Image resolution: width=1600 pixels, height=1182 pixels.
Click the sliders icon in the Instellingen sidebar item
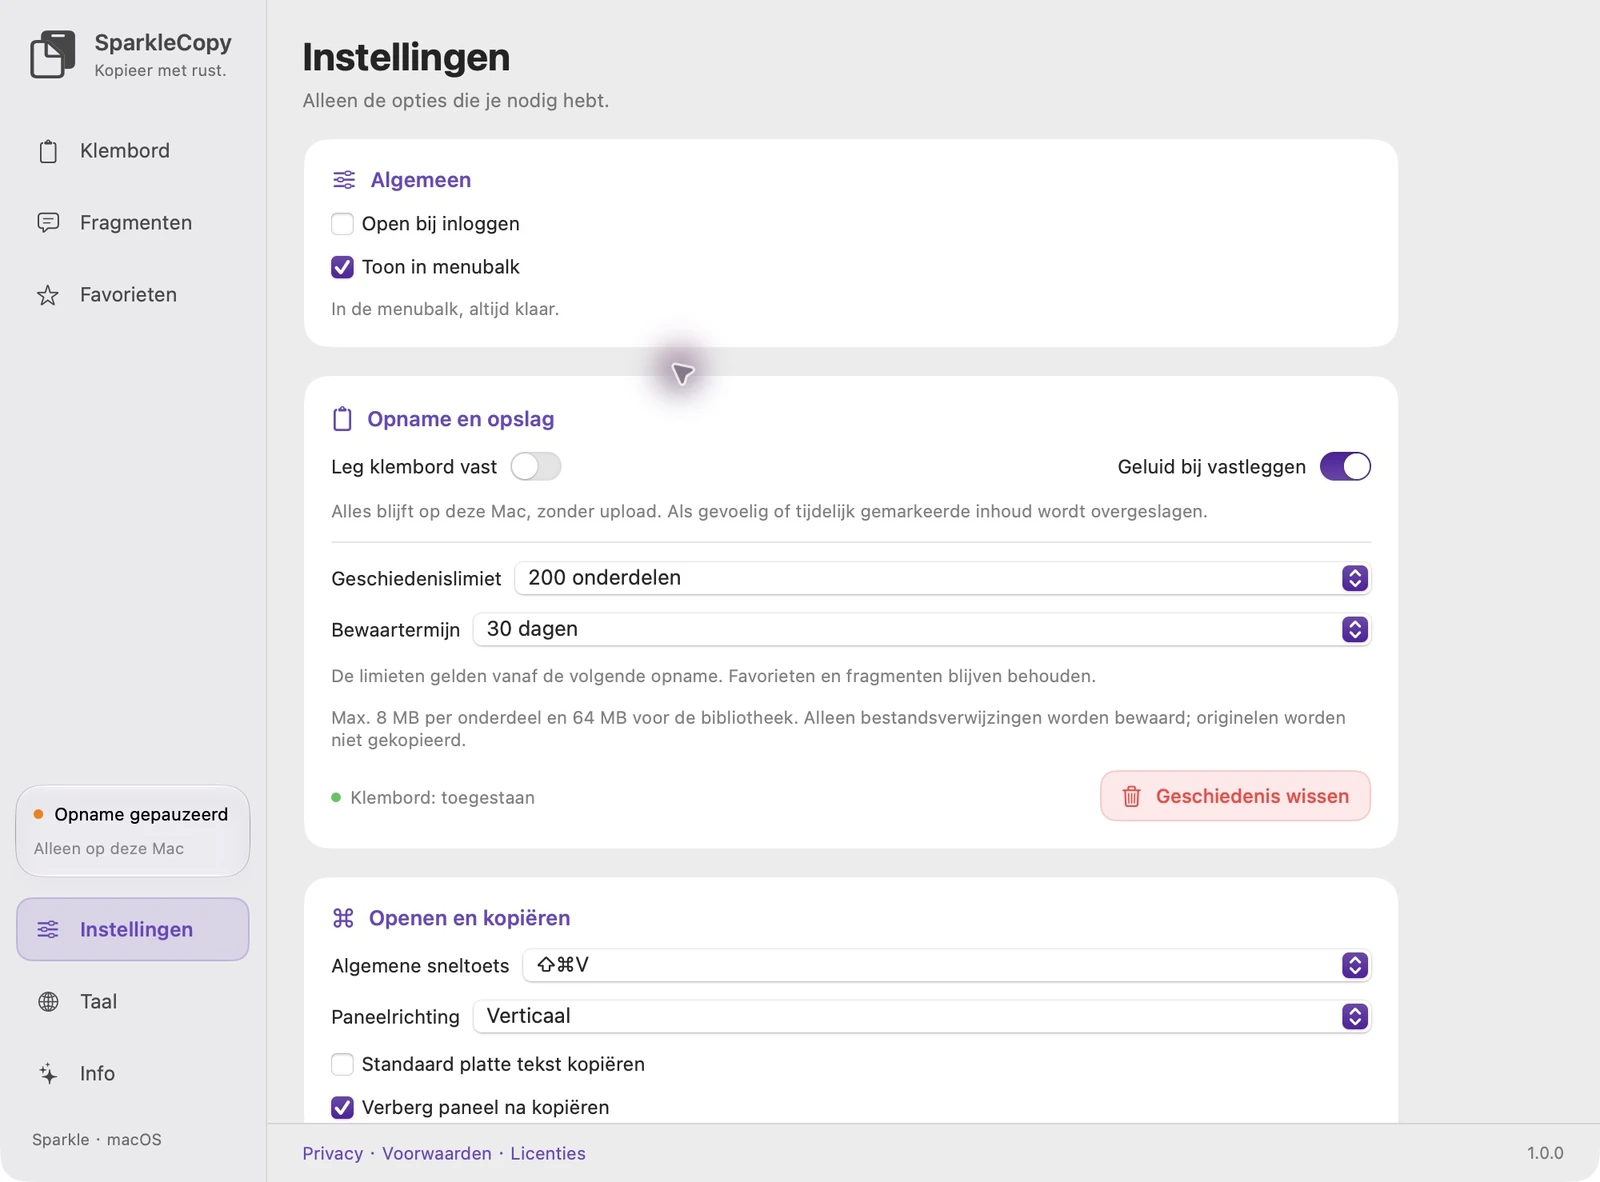pos(48,930)
